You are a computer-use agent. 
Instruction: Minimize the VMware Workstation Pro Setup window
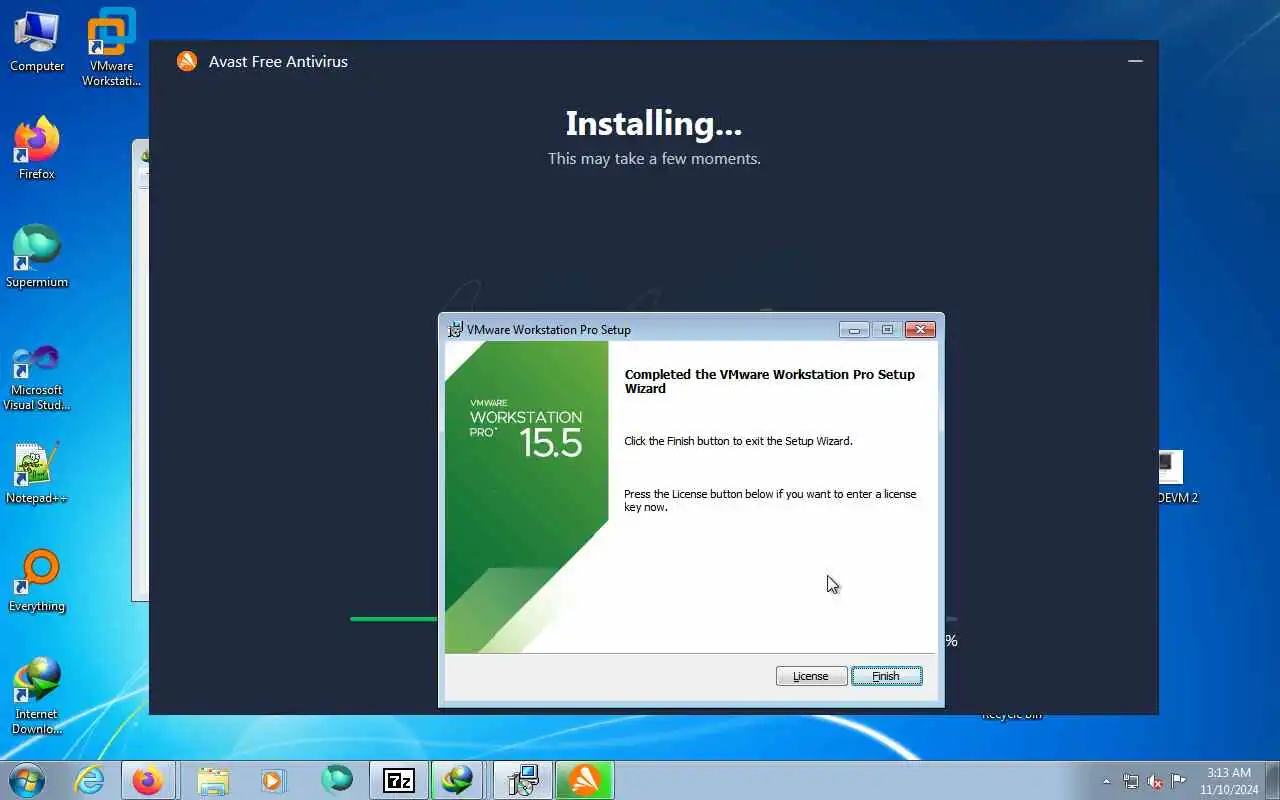coord(854,330)
